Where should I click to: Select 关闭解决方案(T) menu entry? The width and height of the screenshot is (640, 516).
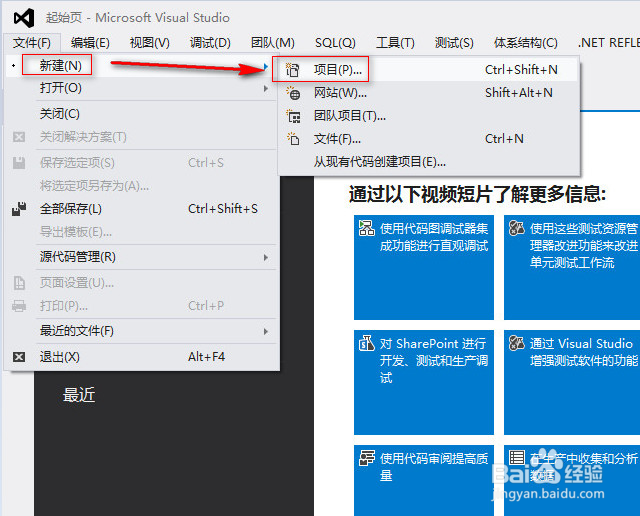point(142,137)
